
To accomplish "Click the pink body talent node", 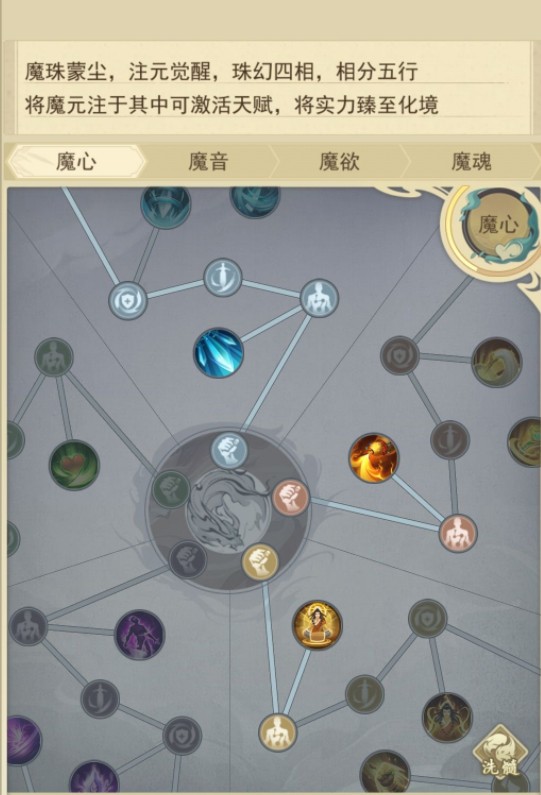I will pos(458,533).
